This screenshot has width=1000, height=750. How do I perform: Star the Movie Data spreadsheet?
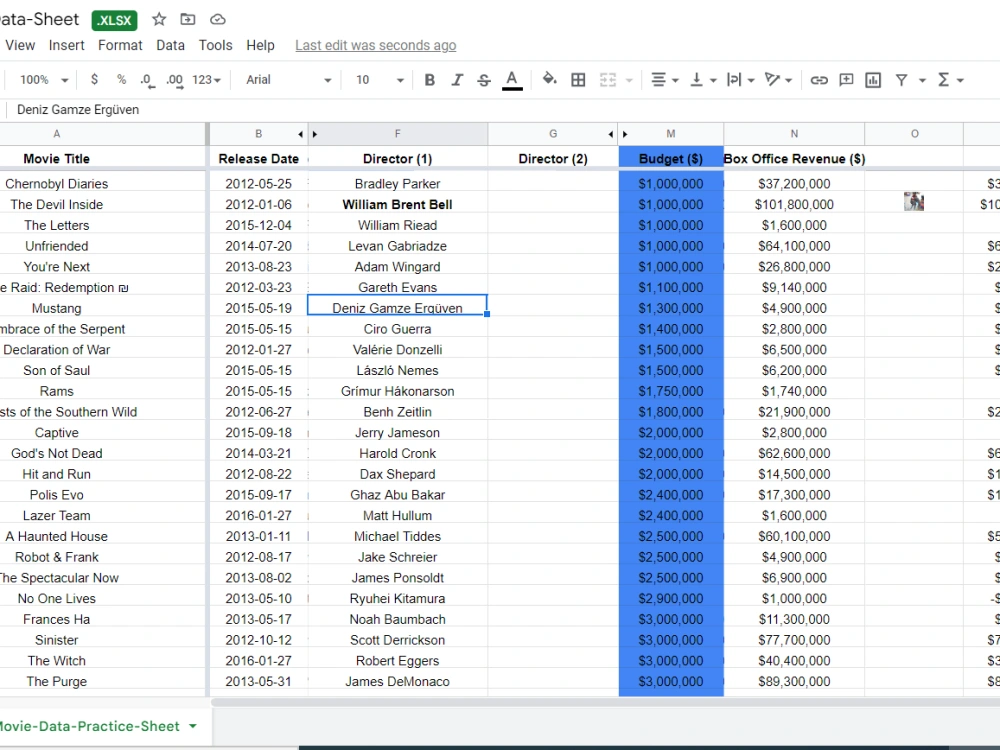pos(158,19)
